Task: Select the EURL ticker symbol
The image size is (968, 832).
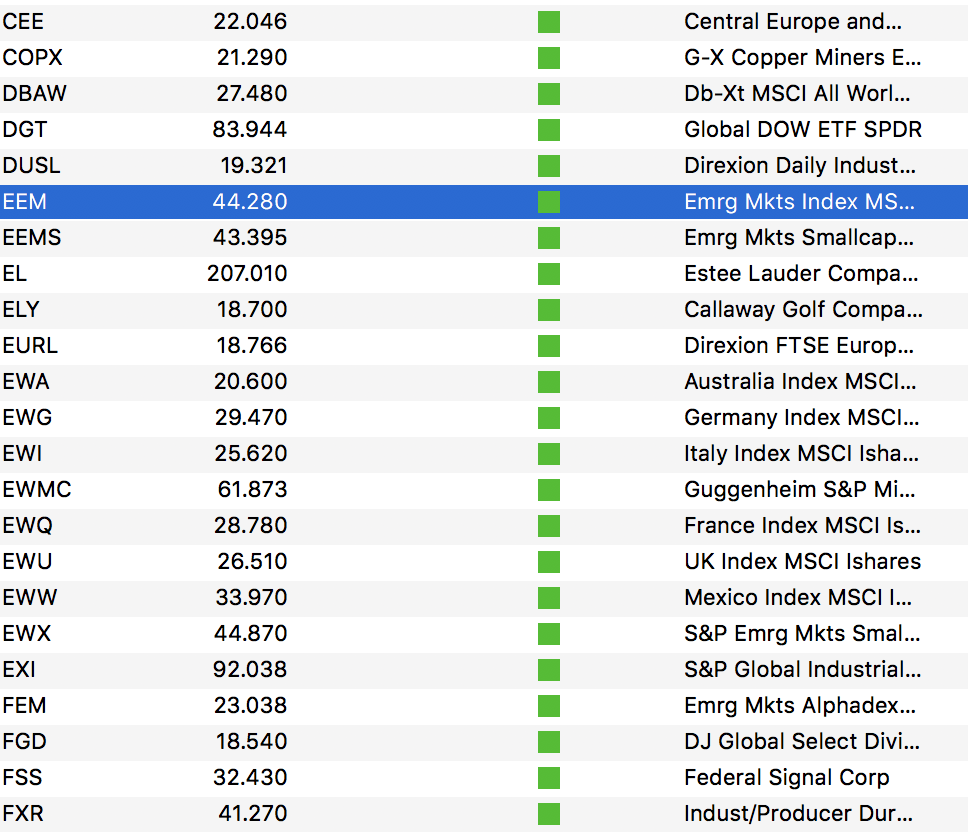Action: pyautogui.click(x=30, y=346)
